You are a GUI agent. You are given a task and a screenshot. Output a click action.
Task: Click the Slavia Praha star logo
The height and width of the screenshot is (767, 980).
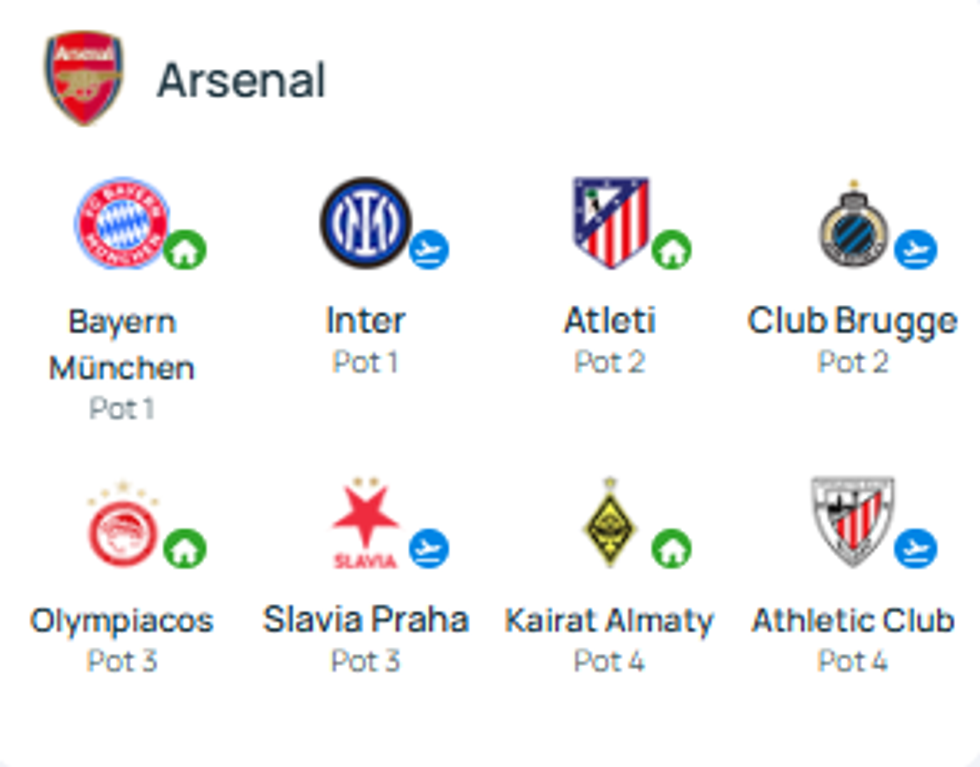pyautogui.click(x=365, y=524)
